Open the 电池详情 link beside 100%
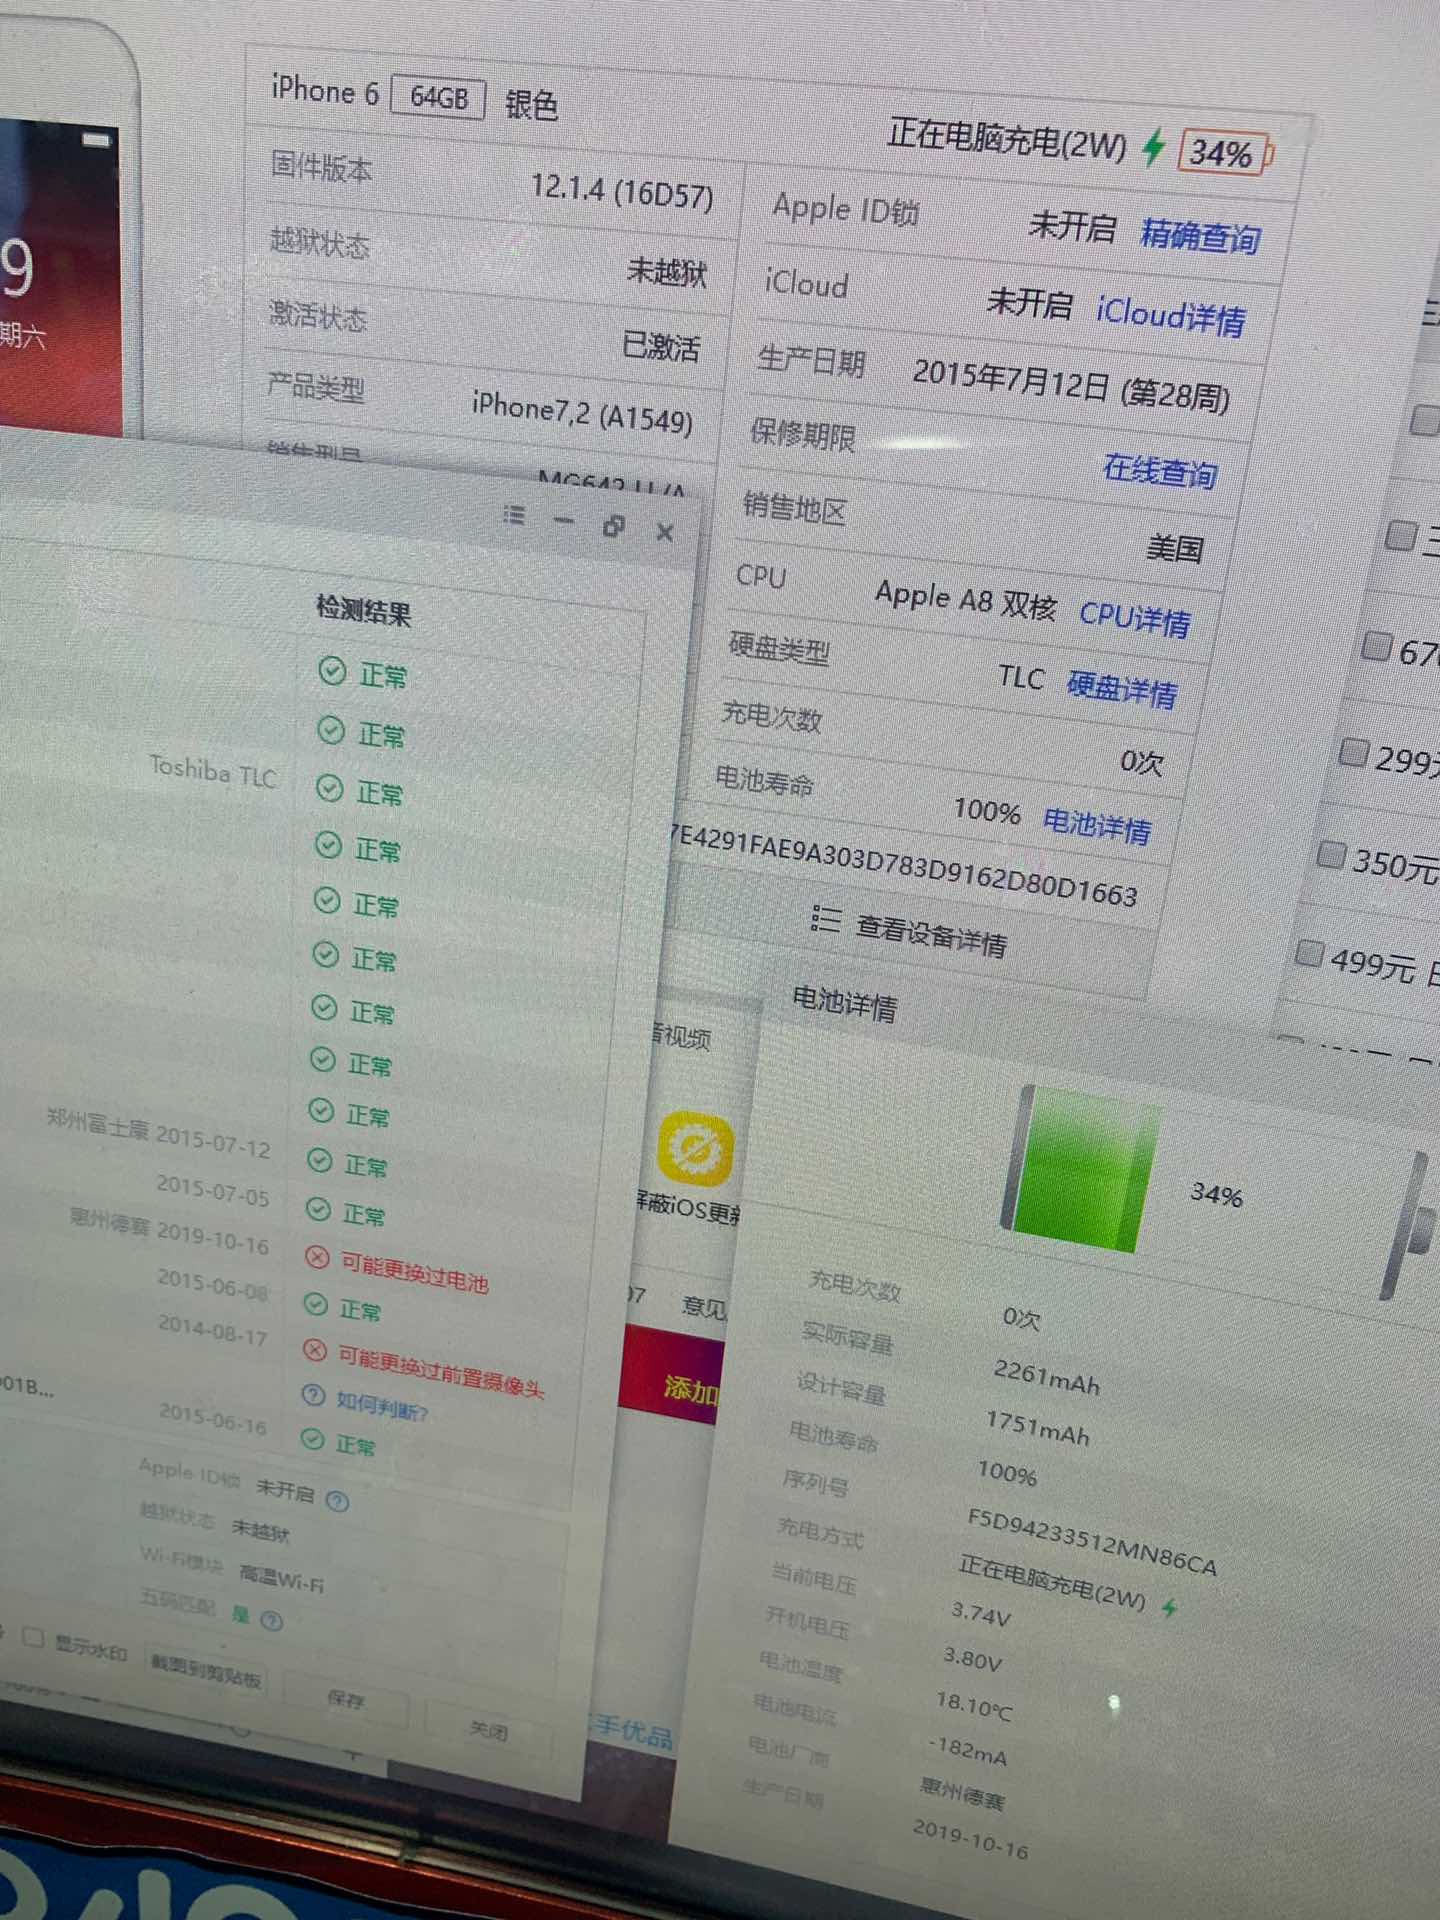This screenshot has height=1920, width=1440. click(1097, 825)
